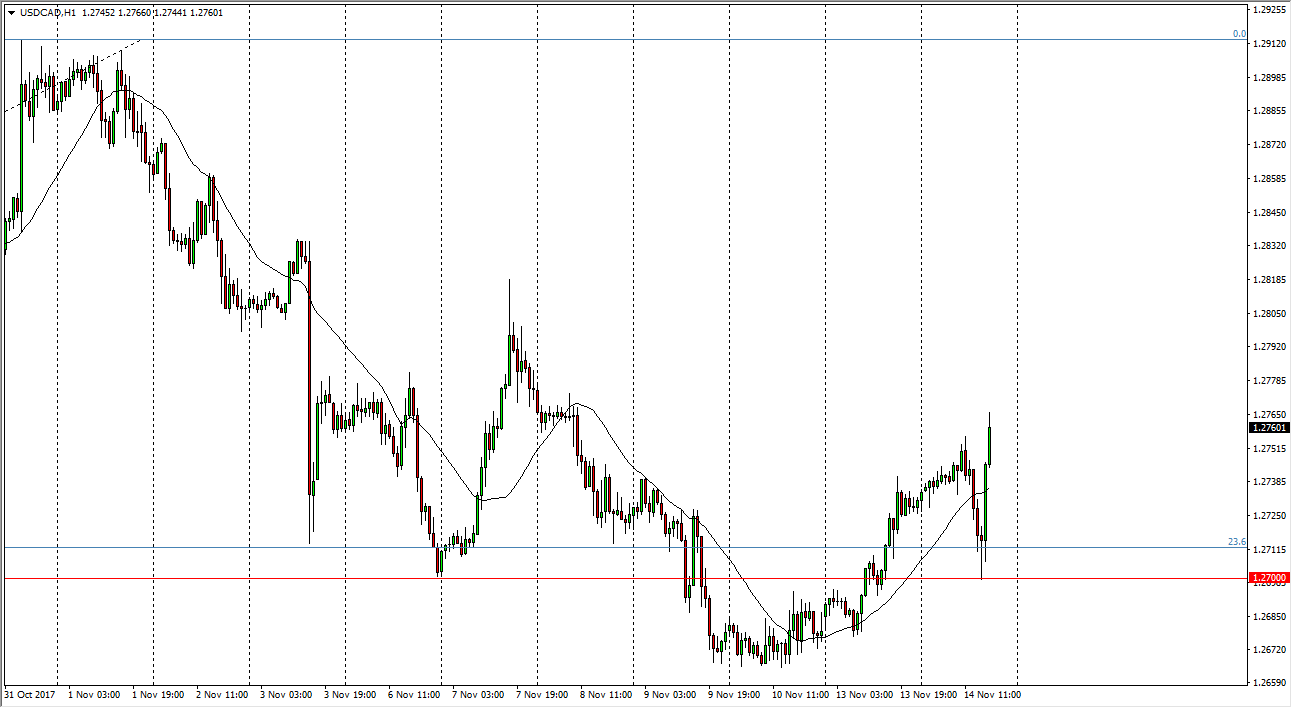Select the 23.6 Fibonacci level label
The height and width of the screenshot is (708, 1292).
pyautogui.click(x=1237, y=542)
